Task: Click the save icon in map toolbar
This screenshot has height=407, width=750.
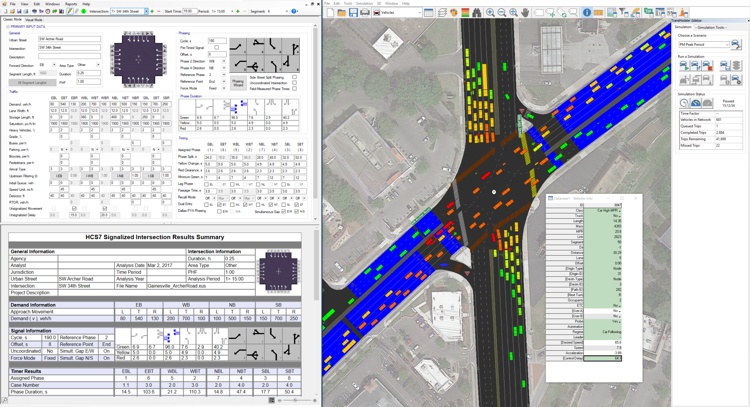Action: coord(347,13)
